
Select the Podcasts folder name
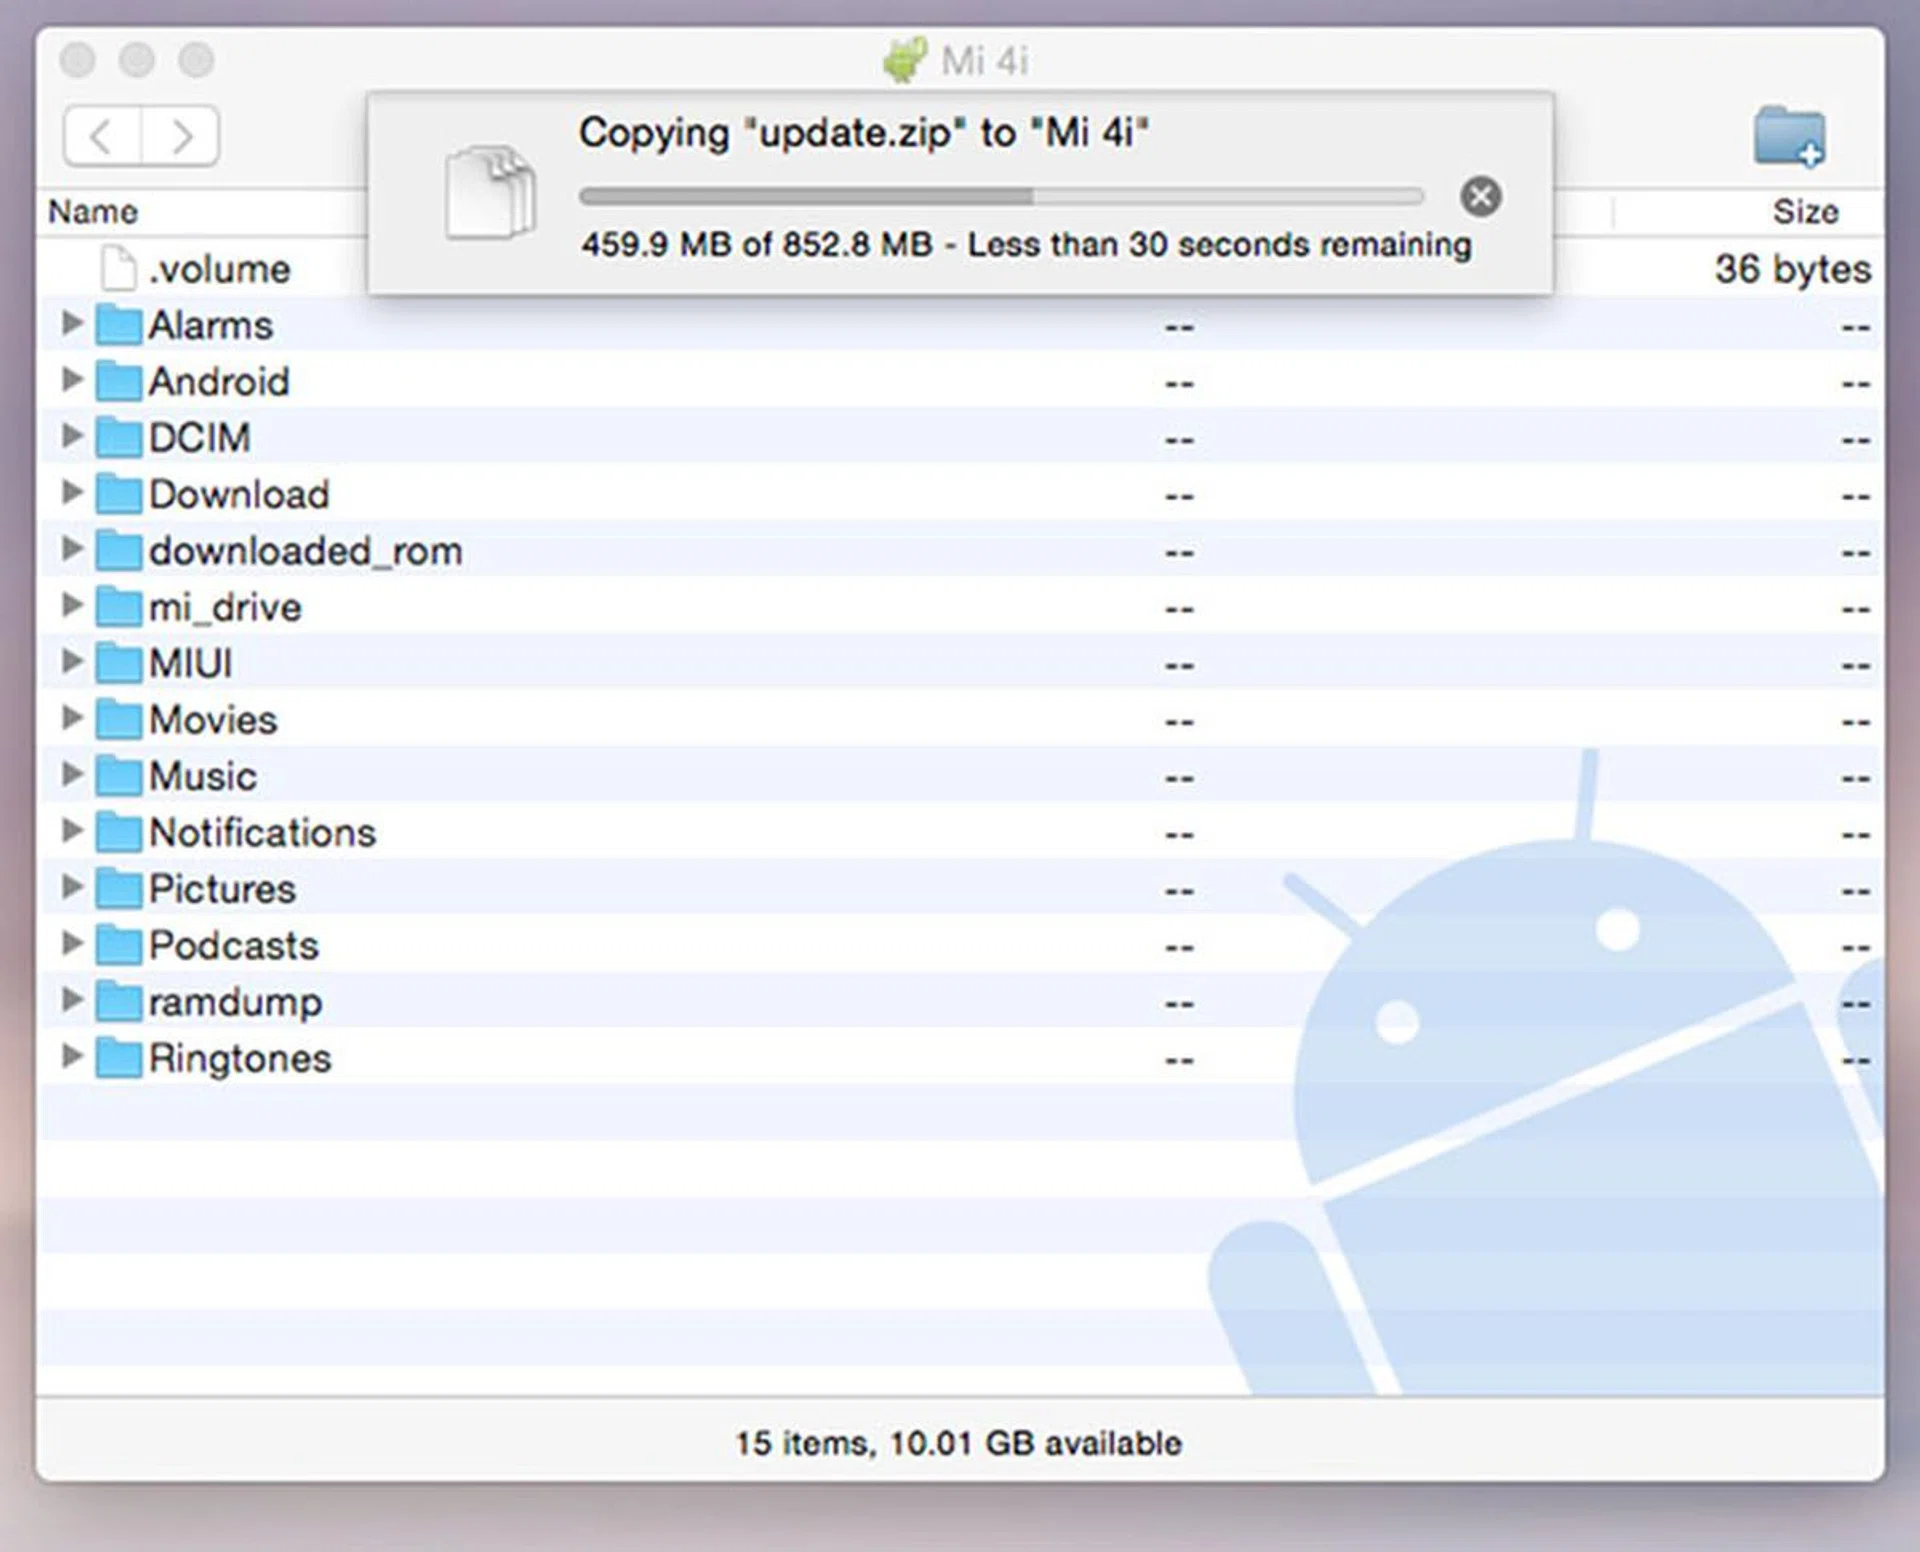pyautogui.click(x=233, y=946)
